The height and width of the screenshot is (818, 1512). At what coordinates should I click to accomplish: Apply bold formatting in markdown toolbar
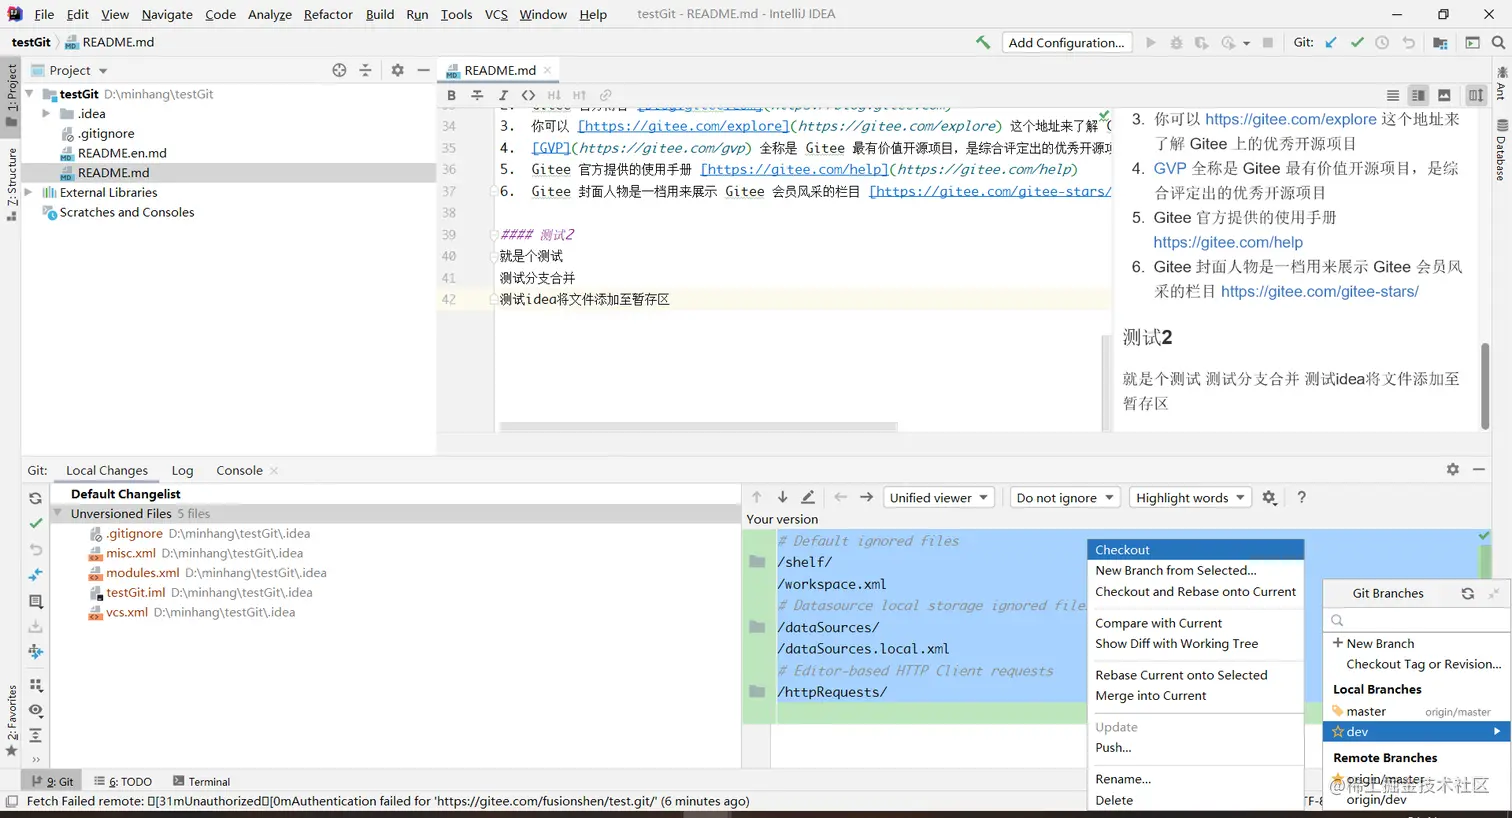point(451,95)
